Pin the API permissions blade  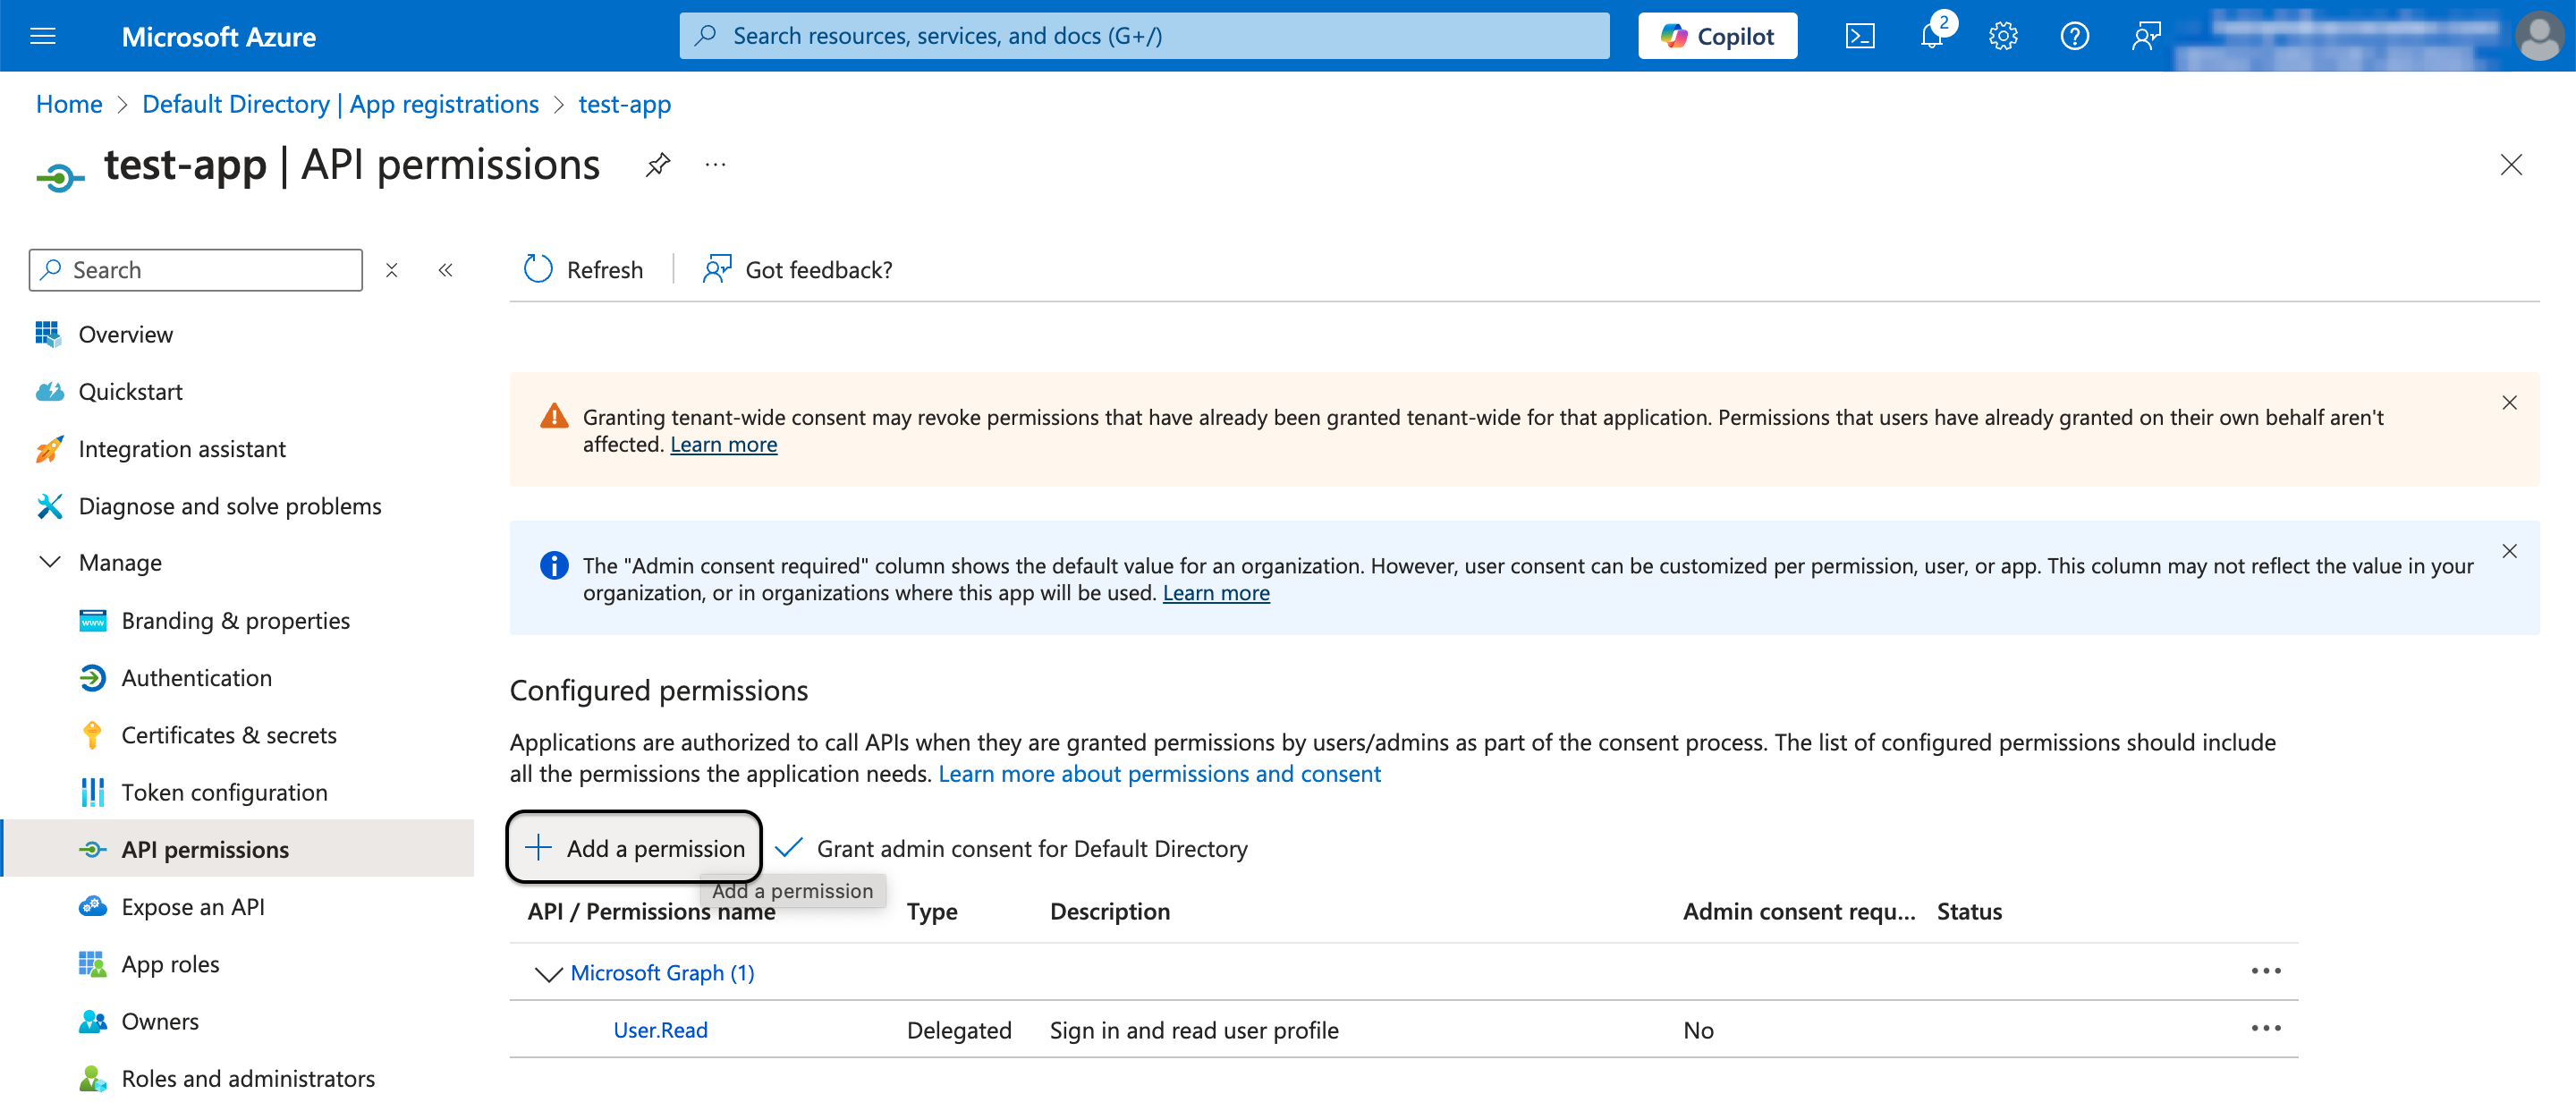[x=658, y=164]
